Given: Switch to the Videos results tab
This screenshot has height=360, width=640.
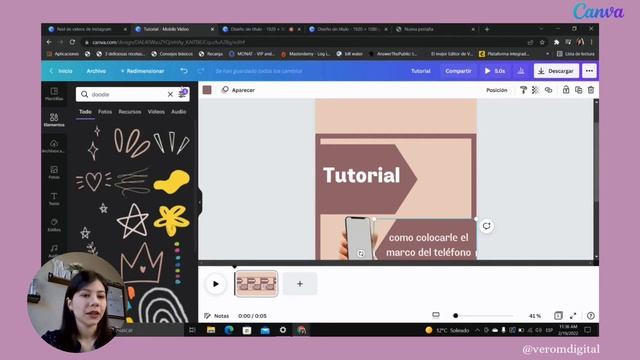Looking at the screenshot, I should [x=156, y=111].
